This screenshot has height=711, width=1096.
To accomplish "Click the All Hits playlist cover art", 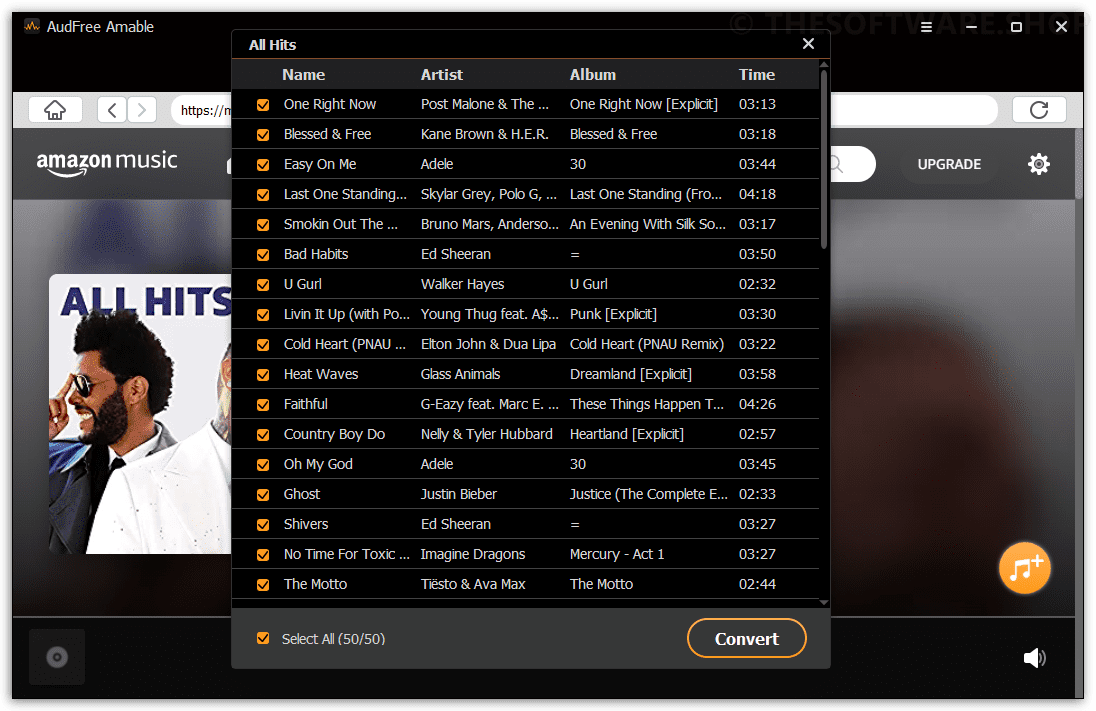I will 140,414.
